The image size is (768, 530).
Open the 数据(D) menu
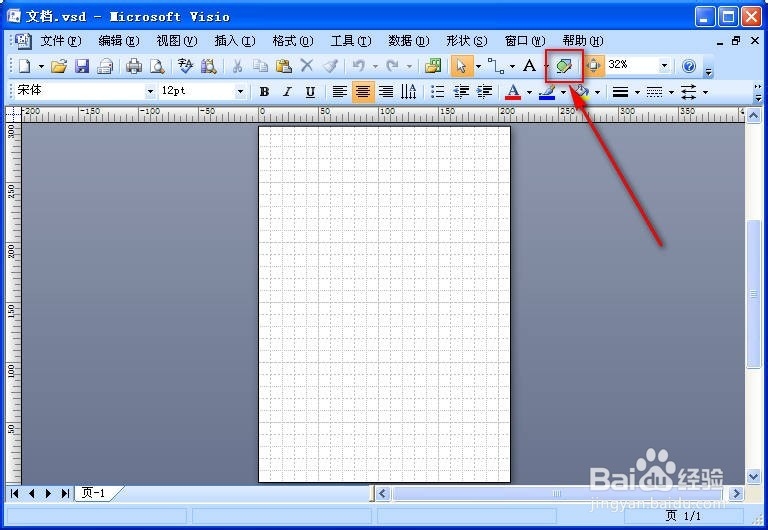click(409, 41)
